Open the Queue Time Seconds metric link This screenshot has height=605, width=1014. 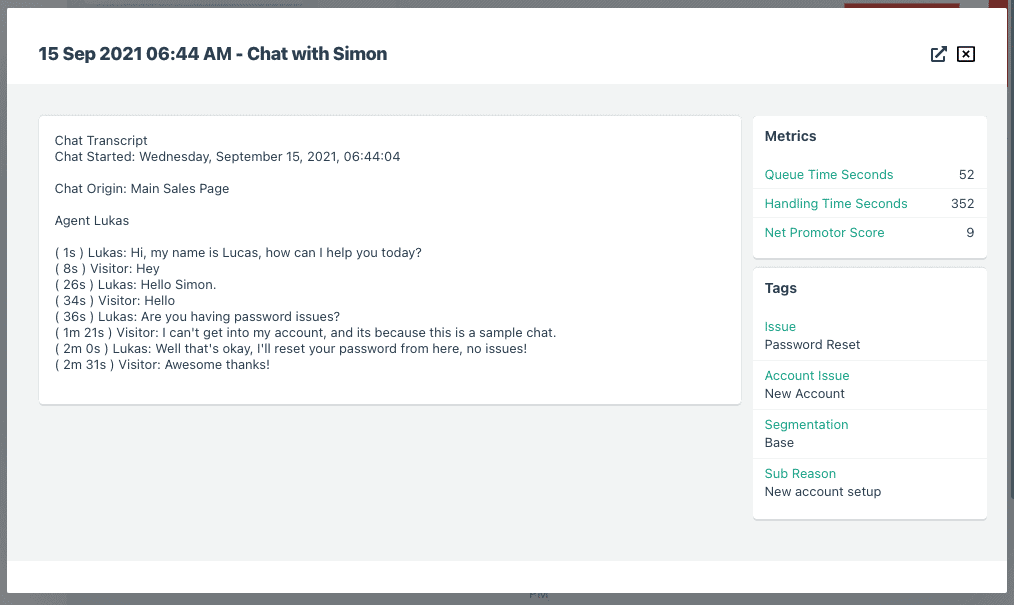pyautogui.click(x=828, y=175)
